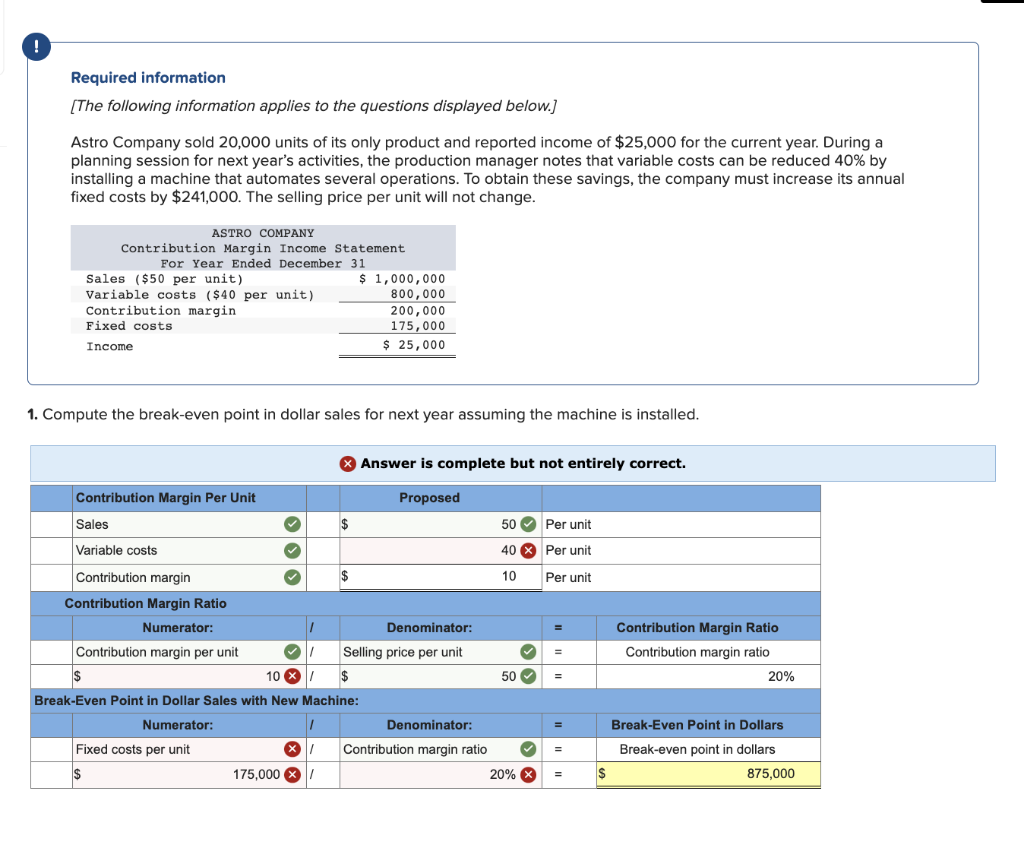
Task: Click question 1 break-even prompt text
Action: (363, 415)
